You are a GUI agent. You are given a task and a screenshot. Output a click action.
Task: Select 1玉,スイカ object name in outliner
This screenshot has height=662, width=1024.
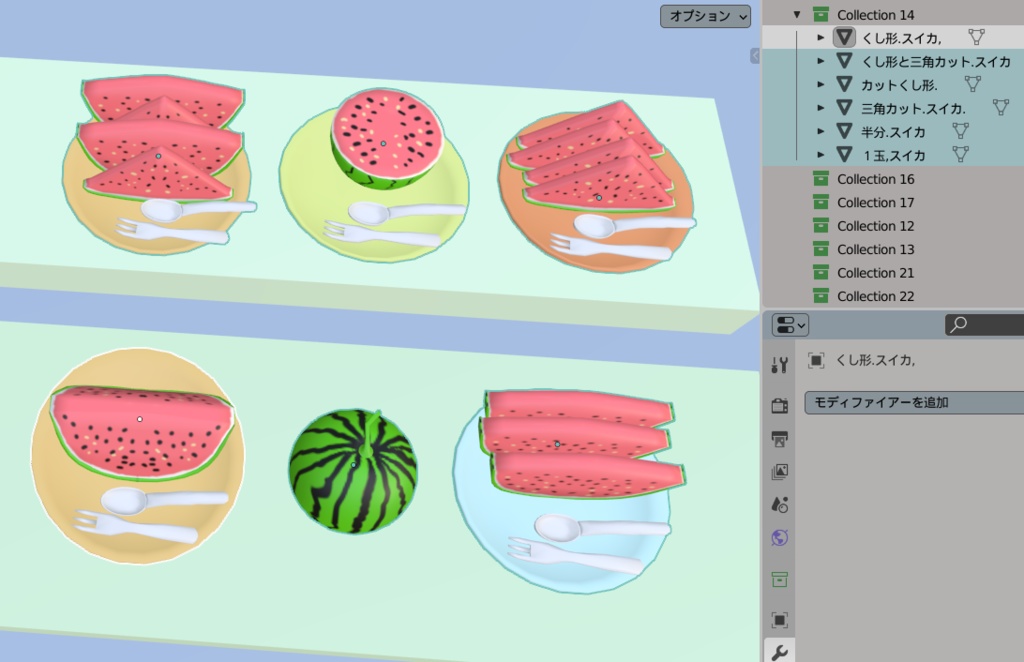click(x=893, y=156)
